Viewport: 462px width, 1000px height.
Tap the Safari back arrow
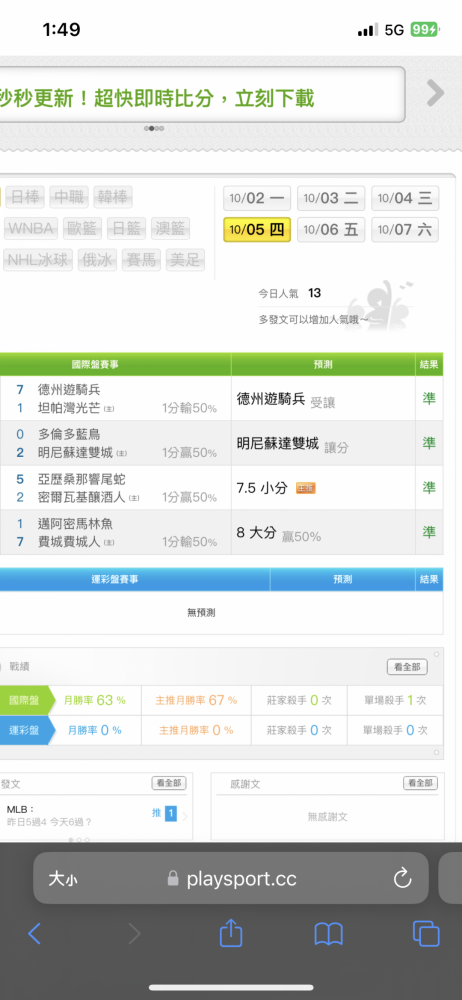click(34, 934)
